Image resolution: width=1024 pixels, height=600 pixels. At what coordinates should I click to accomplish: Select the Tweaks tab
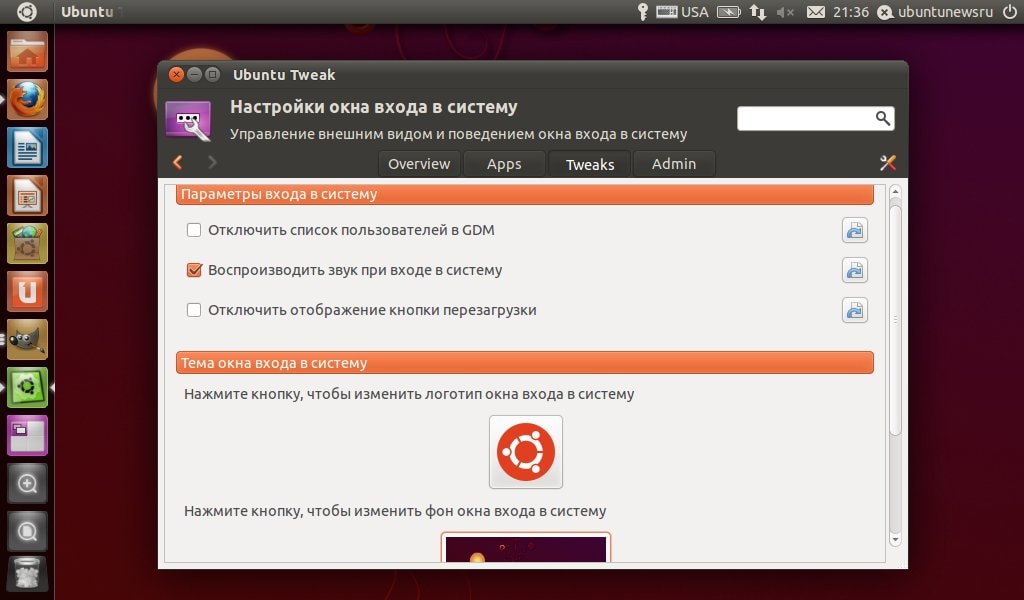tap(590, 164)
